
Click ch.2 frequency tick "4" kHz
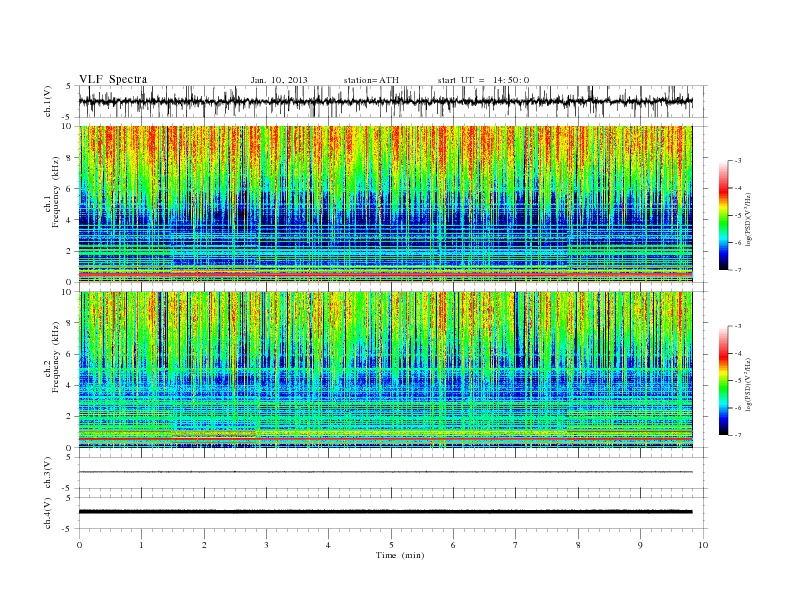coord(69,386)
